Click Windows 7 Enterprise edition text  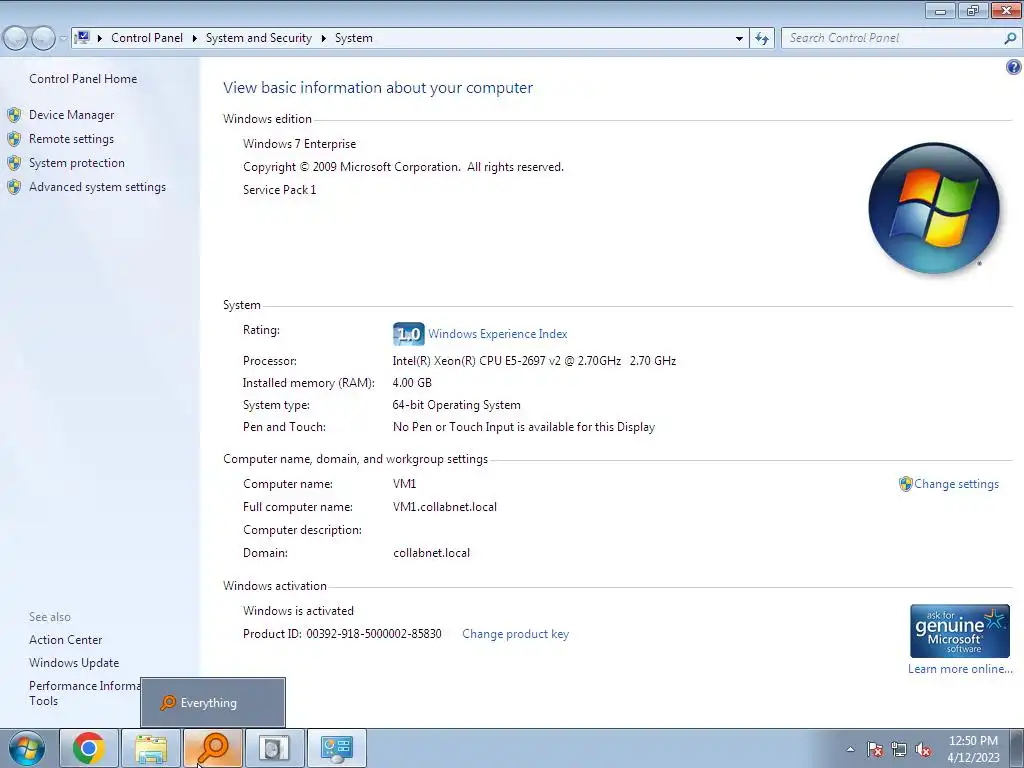(x=300, y=144)
